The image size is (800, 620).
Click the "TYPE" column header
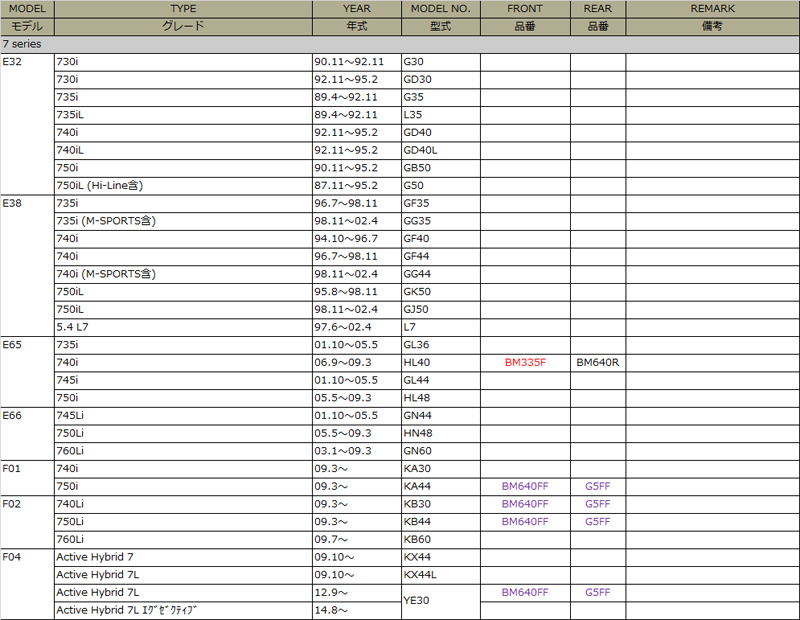pos(183,9)
